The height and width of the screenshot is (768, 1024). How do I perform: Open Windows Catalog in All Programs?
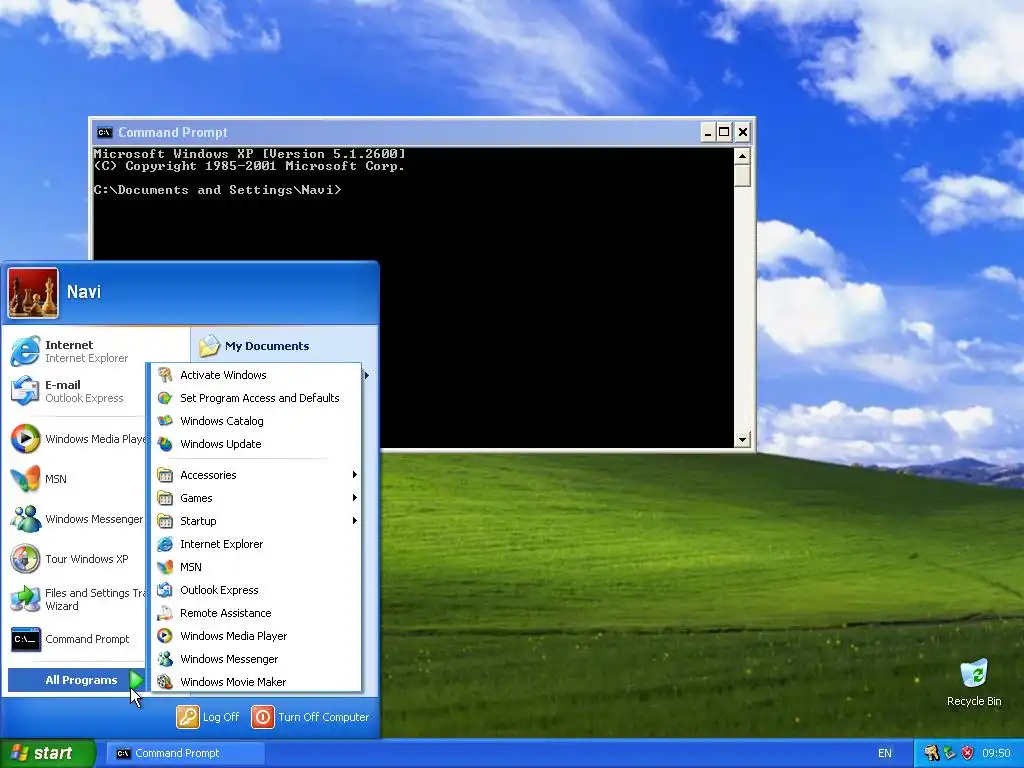click(256, 421)
